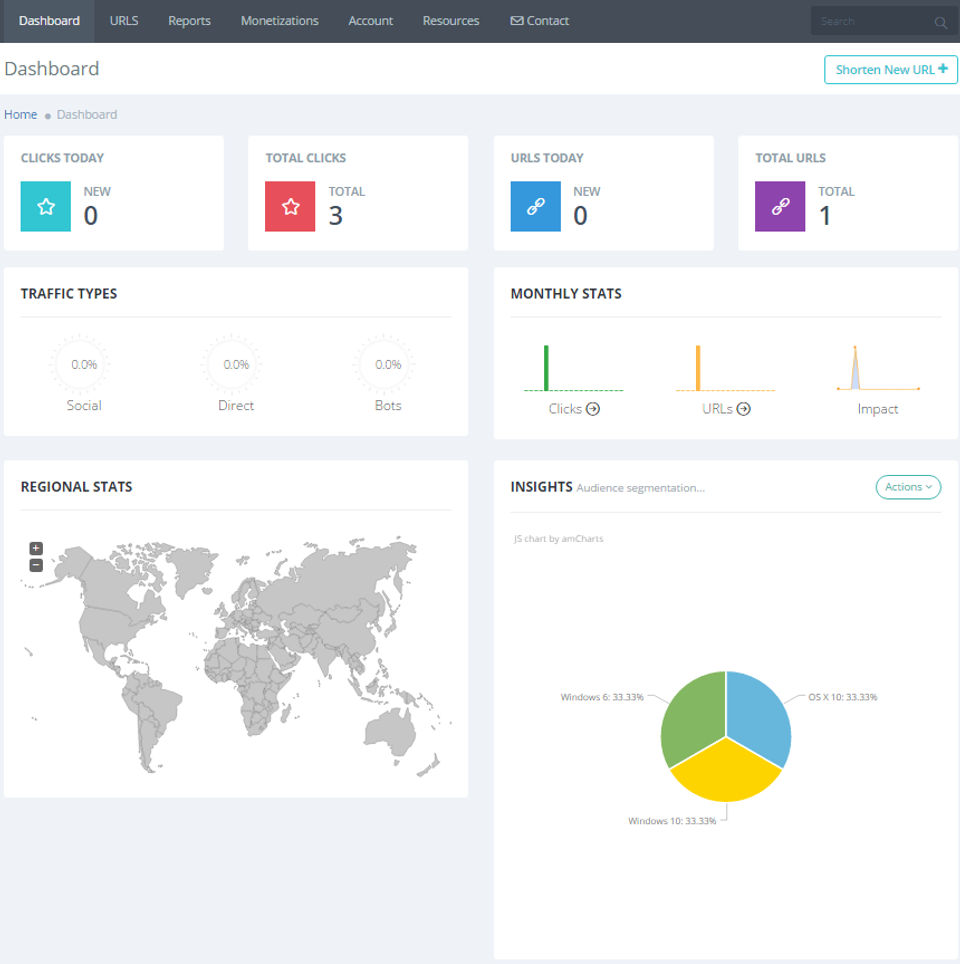960x964 pixels.
Task: Expand the Actions dropdown in Insights
Action: tap(908, 487)
